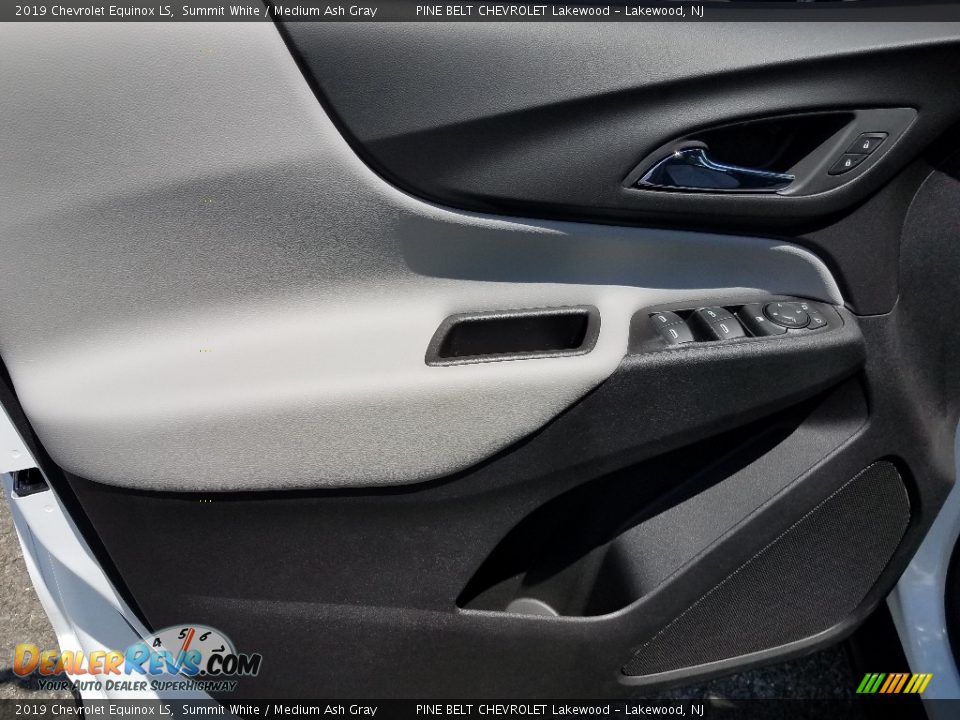The height and width of the screenshot is (720, 960).
Task: Toggle the door unlock button
Action: tap(866, 143)
